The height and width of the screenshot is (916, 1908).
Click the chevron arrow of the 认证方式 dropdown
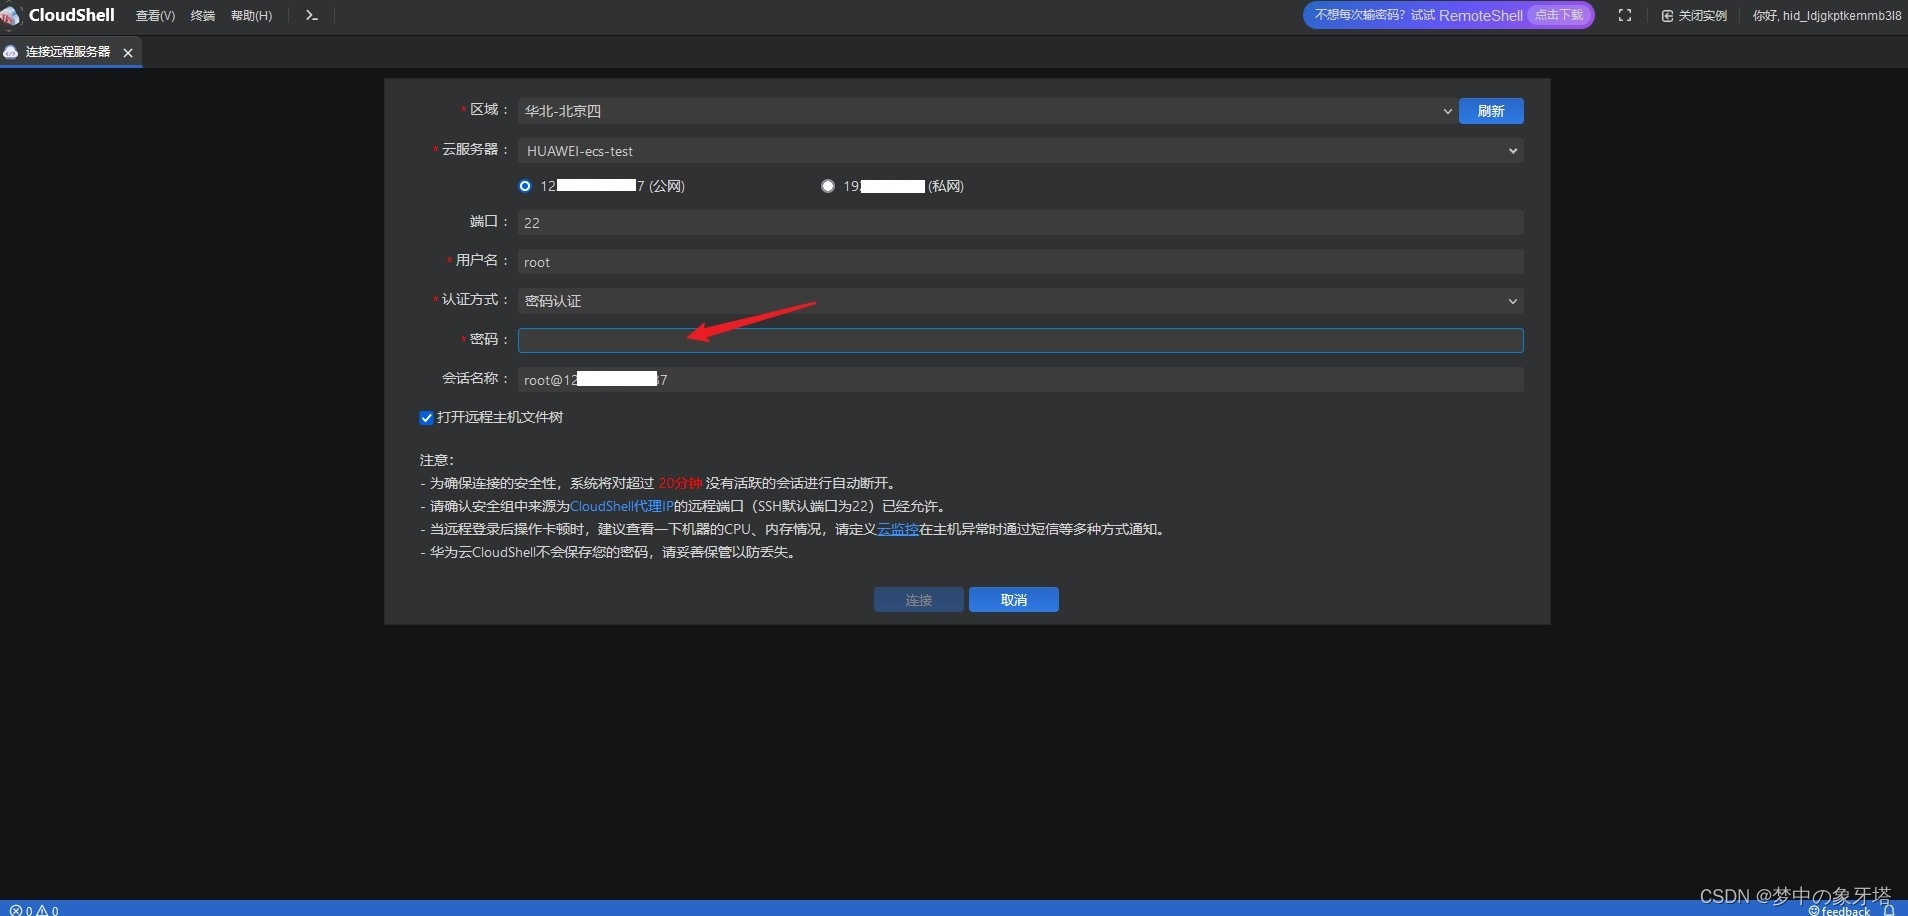tap(1513, 301)
